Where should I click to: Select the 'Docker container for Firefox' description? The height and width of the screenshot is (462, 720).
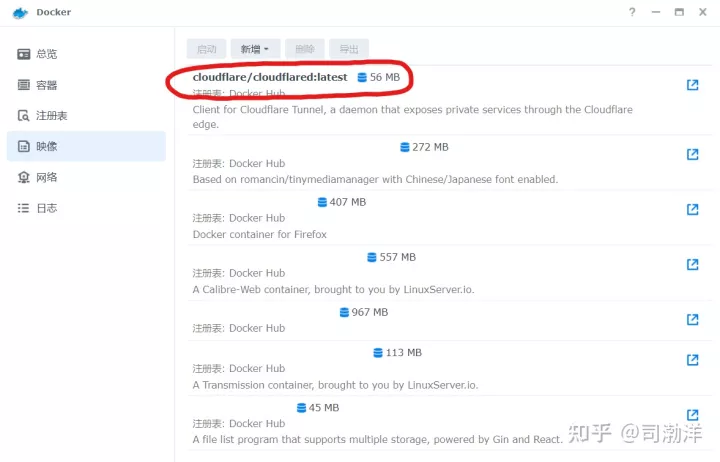pos(259,235)
